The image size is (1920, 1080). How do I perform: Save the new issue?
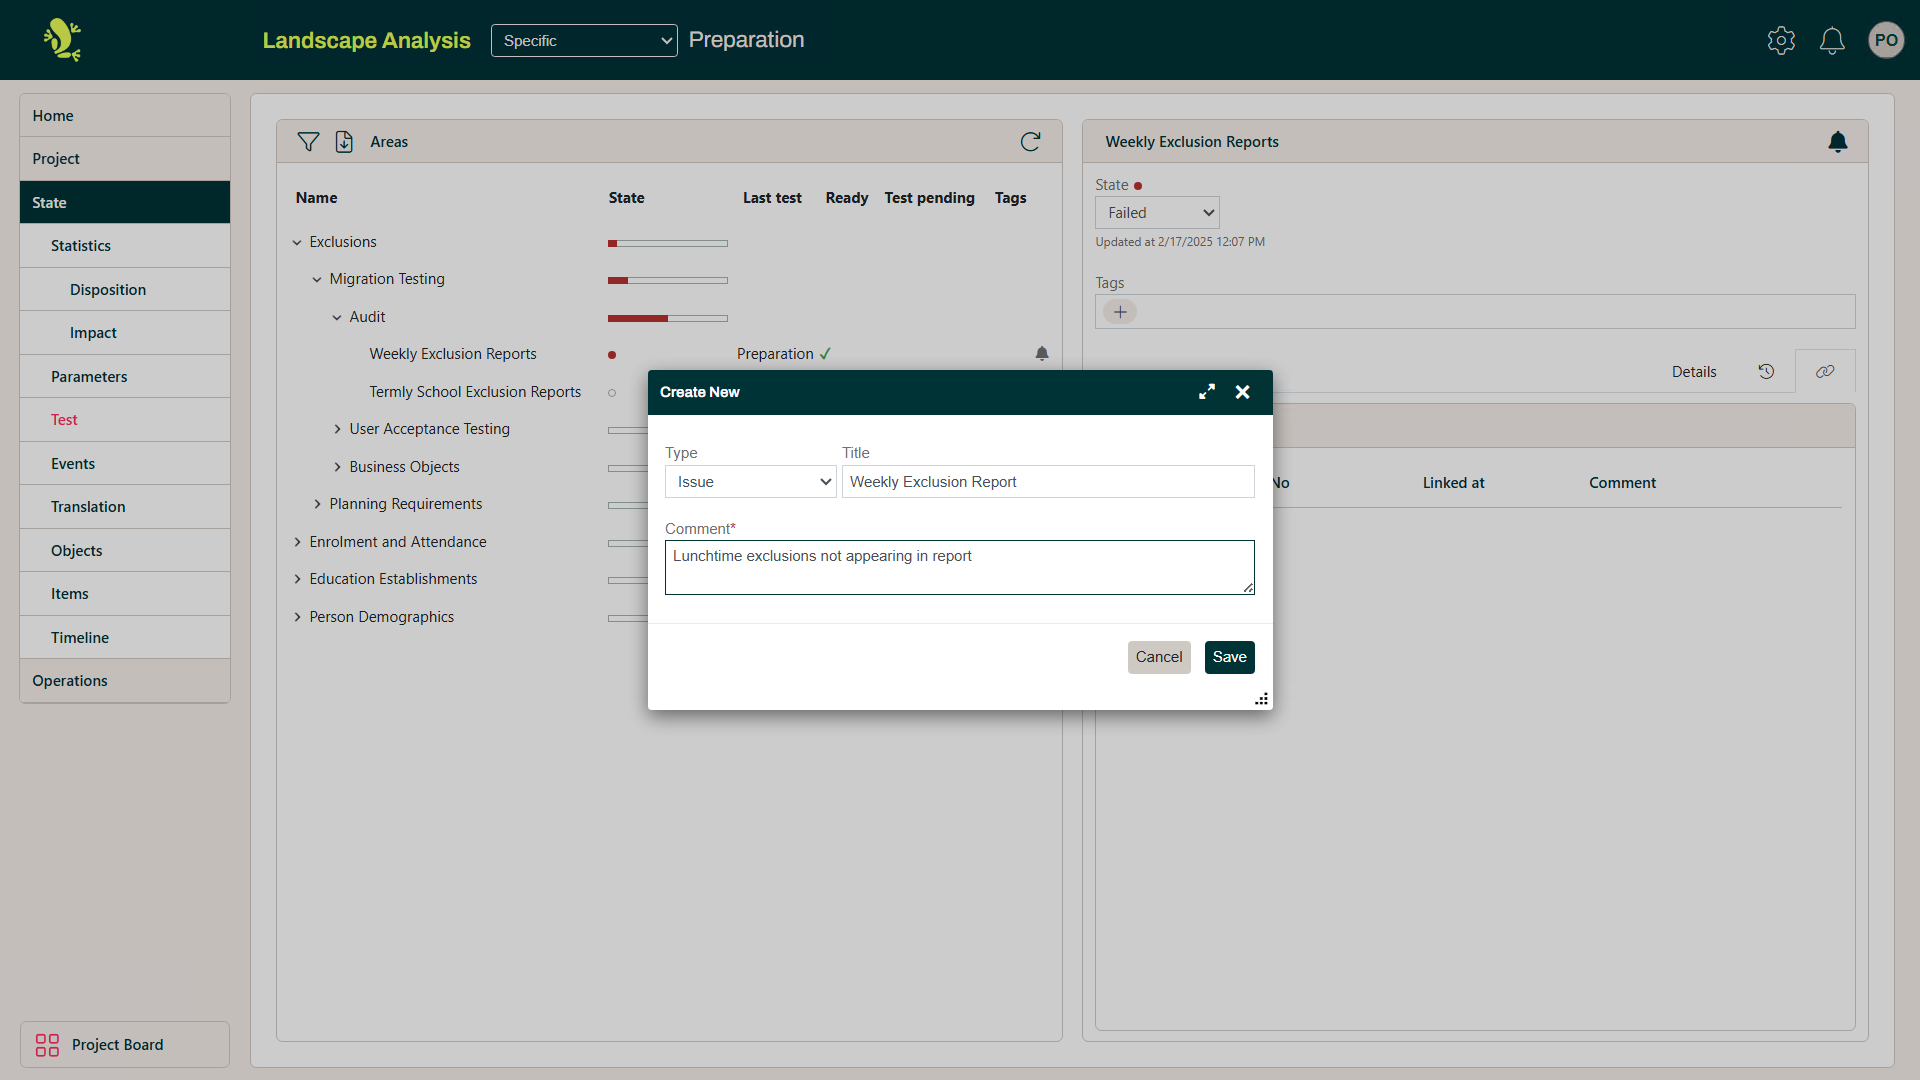[1229, 657]
